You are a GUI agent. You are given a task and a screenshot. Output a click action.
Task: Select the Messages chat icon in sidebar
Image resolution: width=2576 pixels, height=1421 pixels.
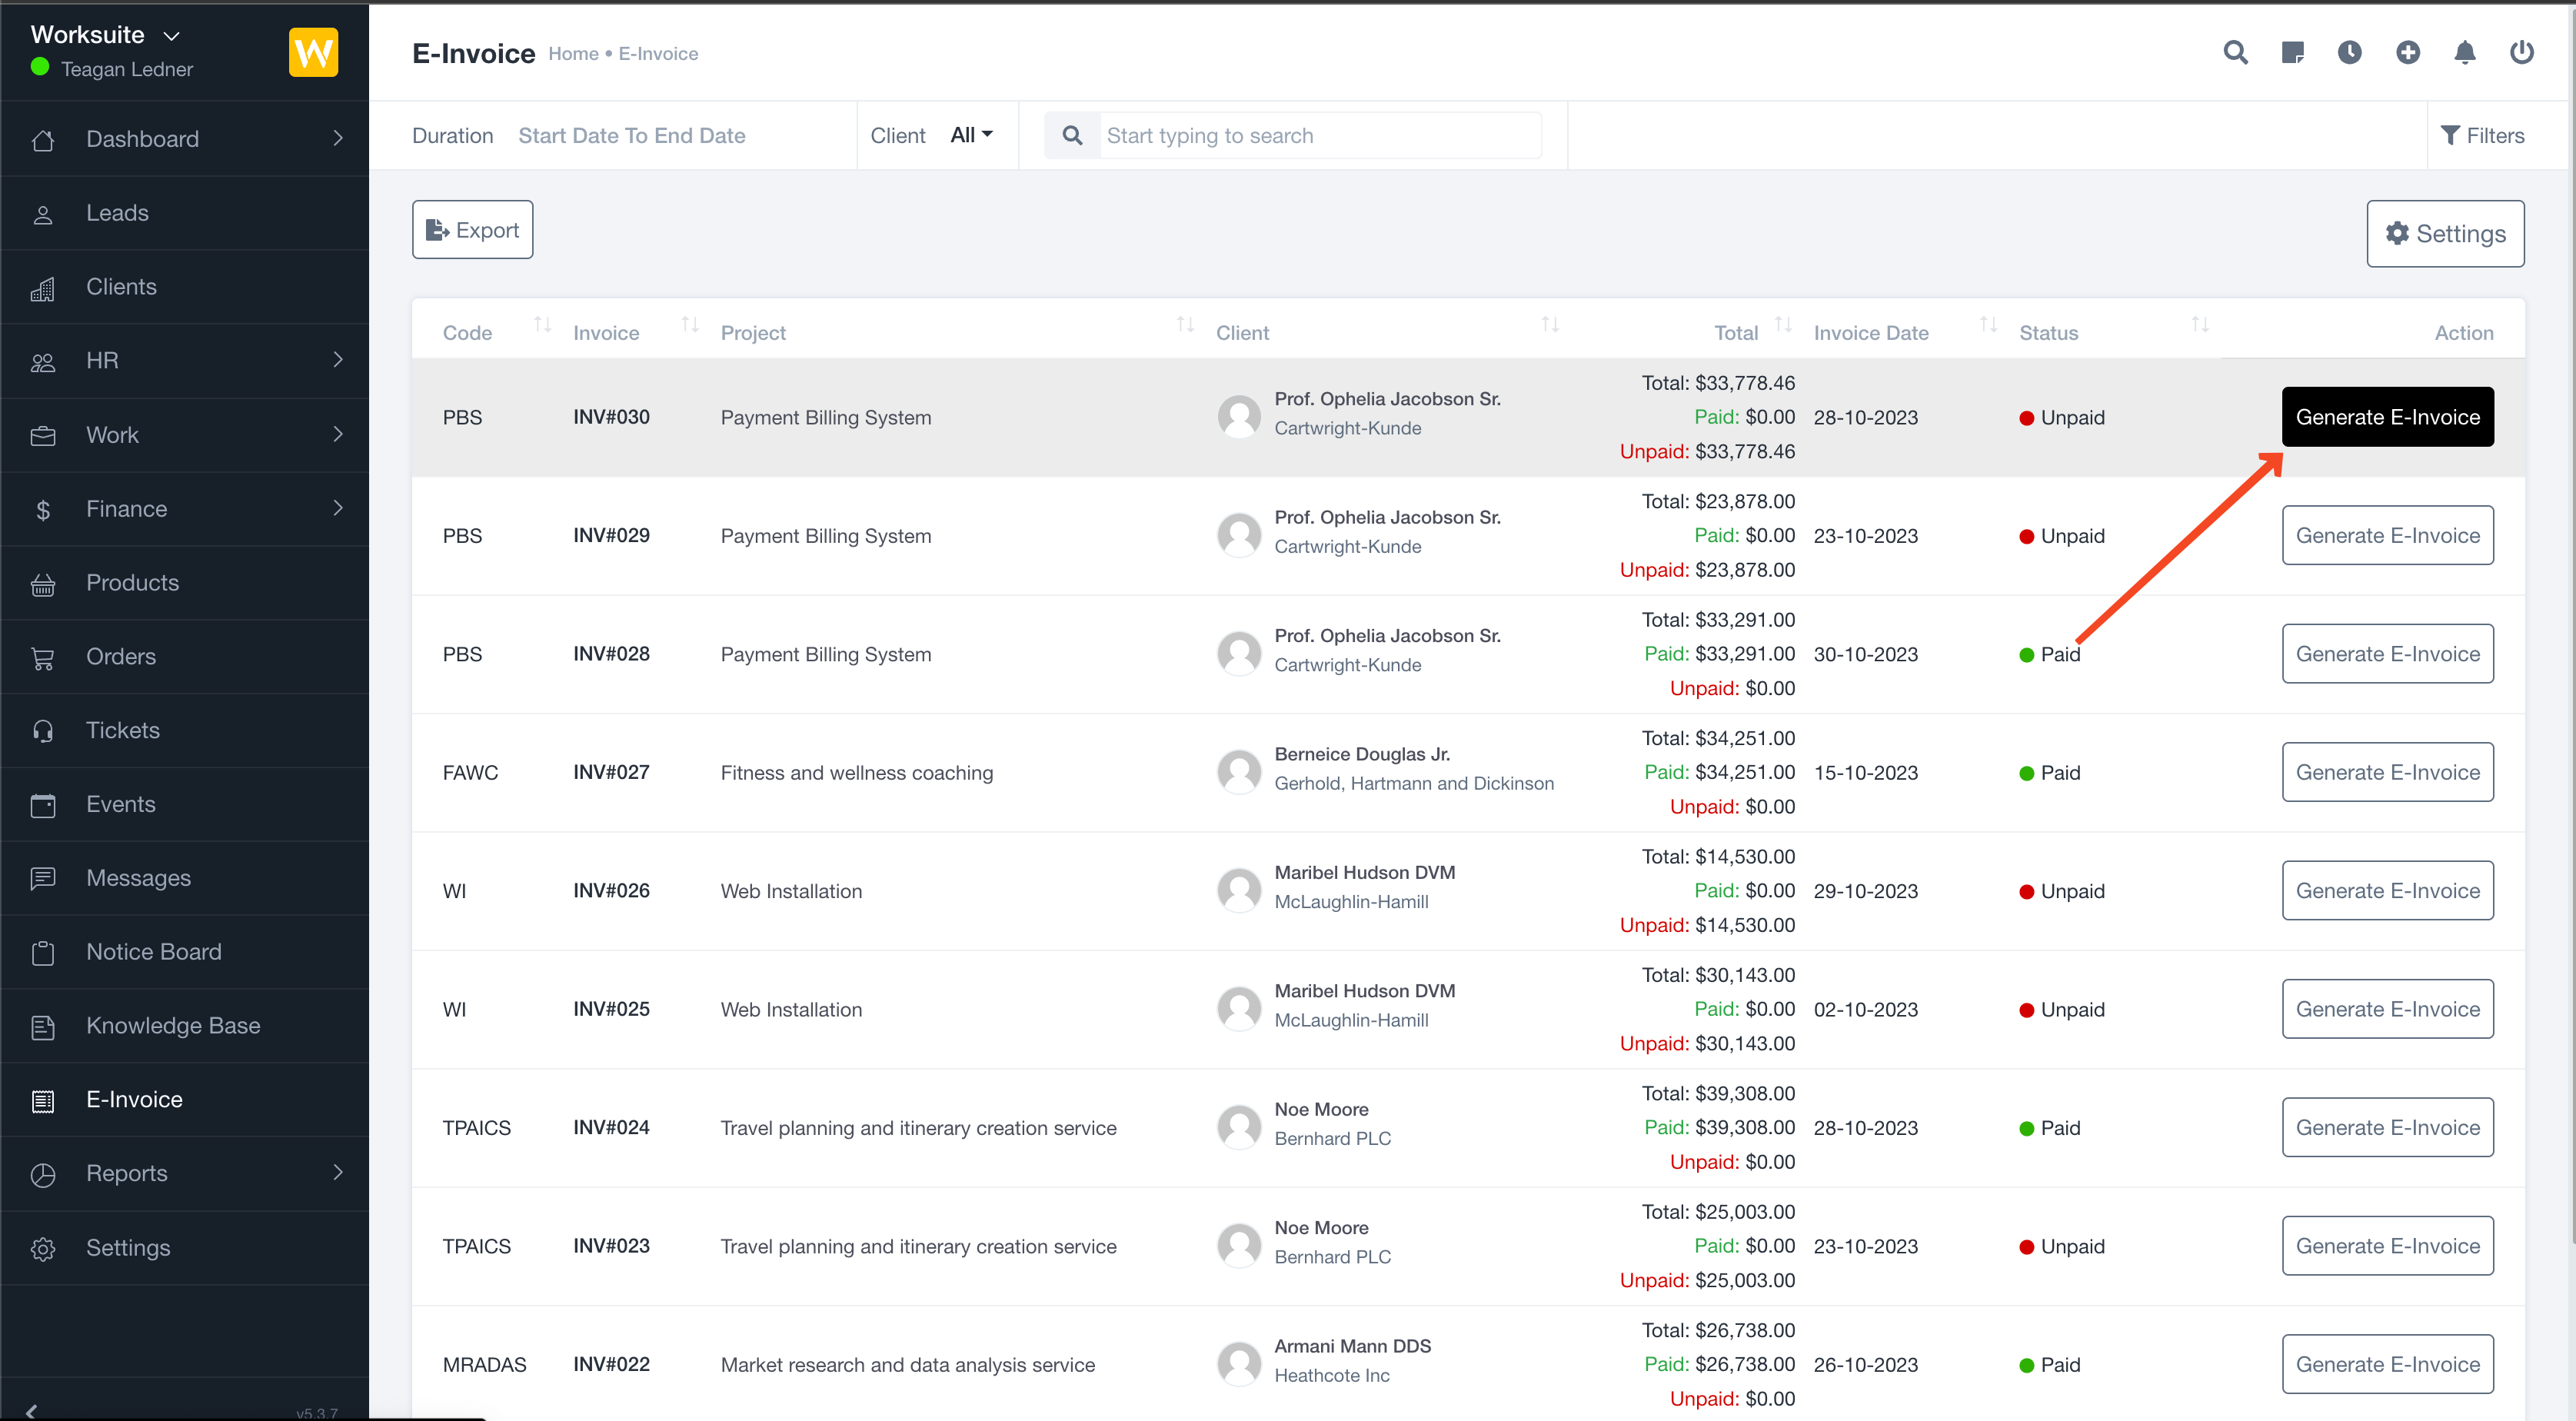tap(43, 878)
